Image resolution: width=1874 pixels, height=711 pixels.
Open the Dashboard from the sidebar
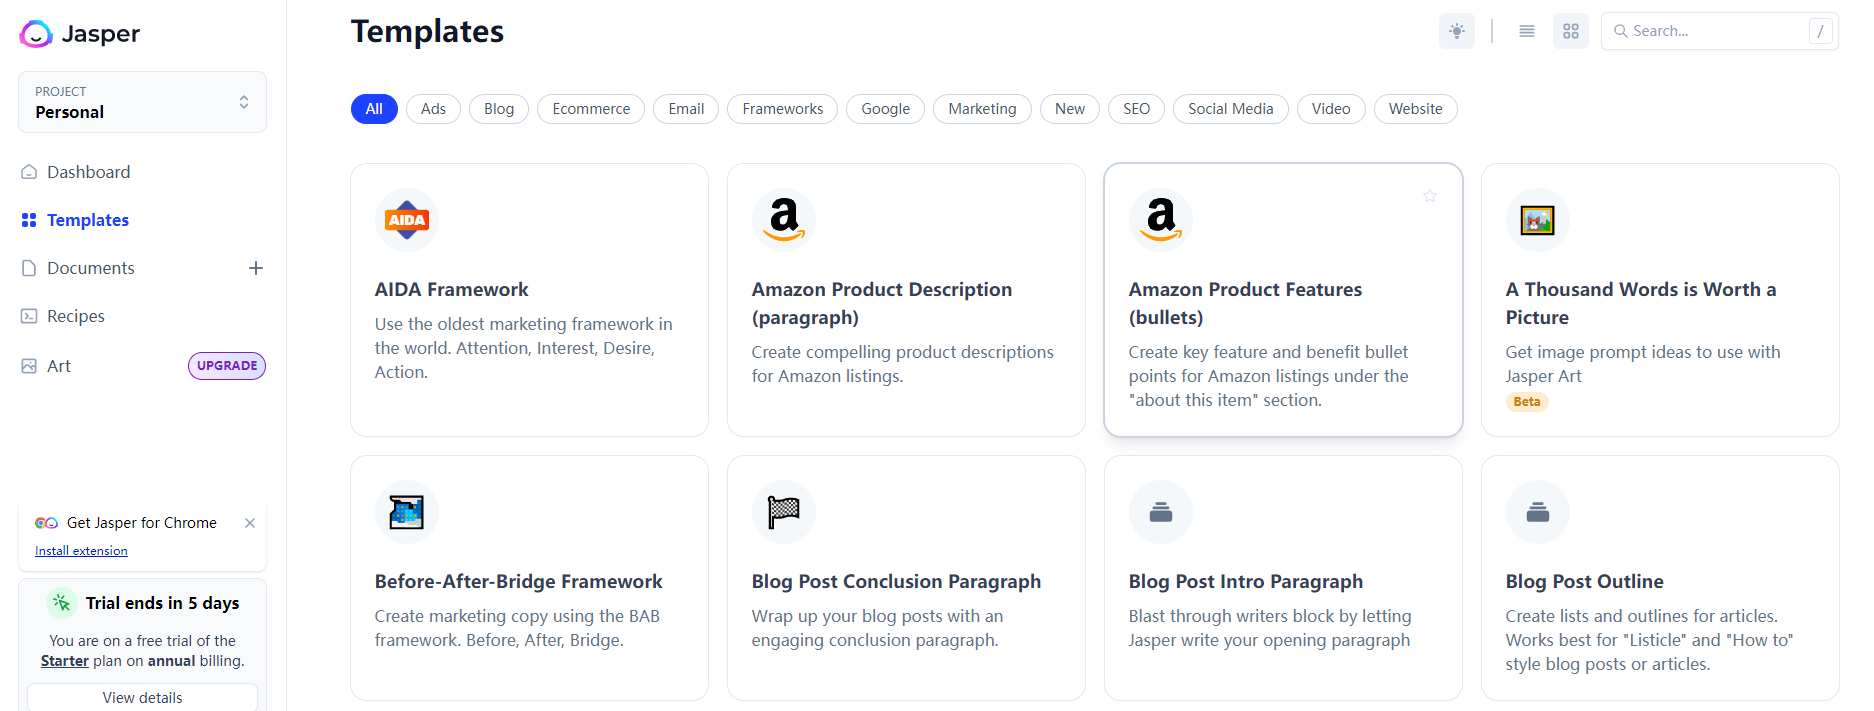[88, 171]
